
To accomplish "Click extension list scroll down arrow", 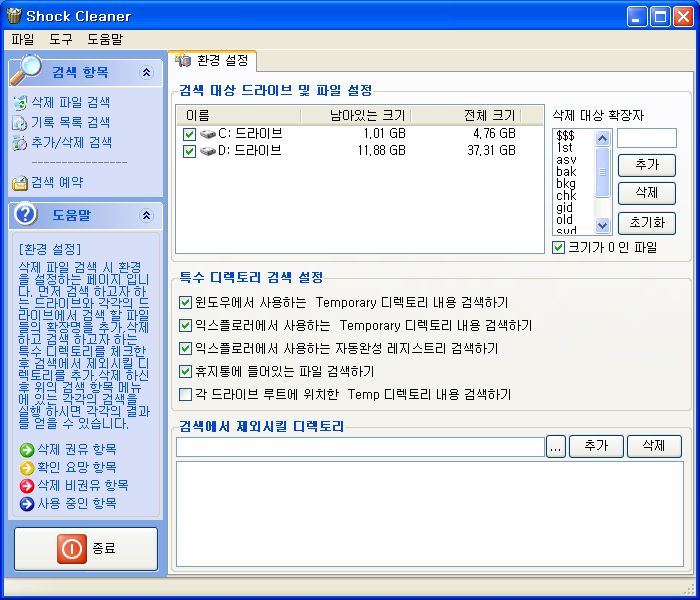I will coord(603,225).
